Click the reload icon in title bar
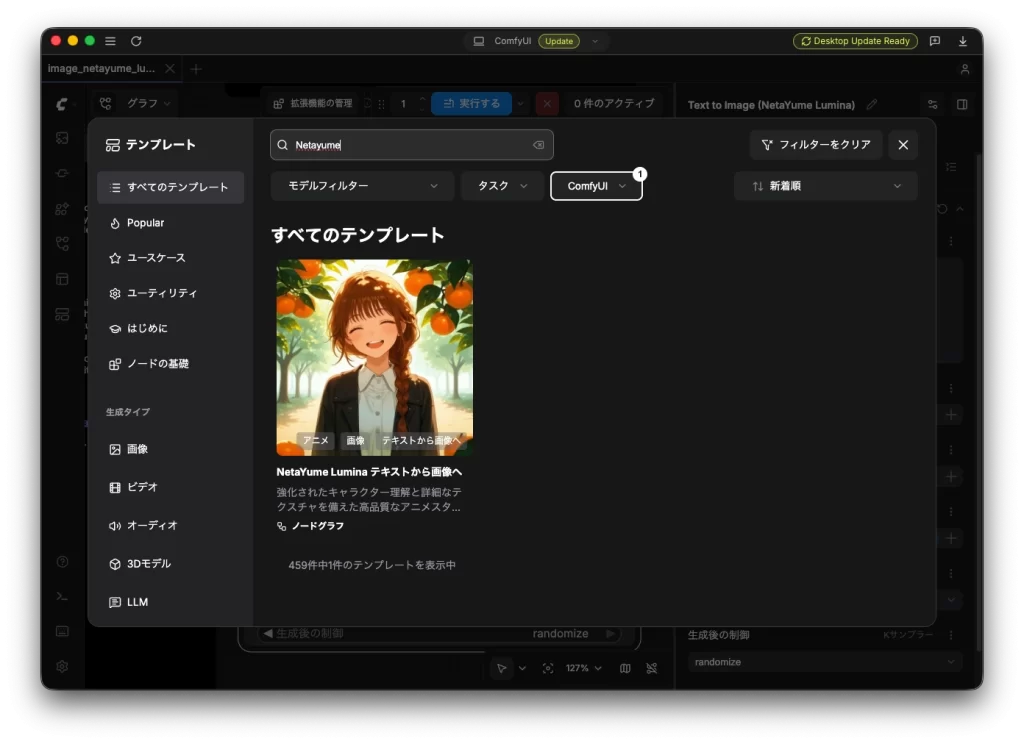The image size is (1024, 744). 136,41
